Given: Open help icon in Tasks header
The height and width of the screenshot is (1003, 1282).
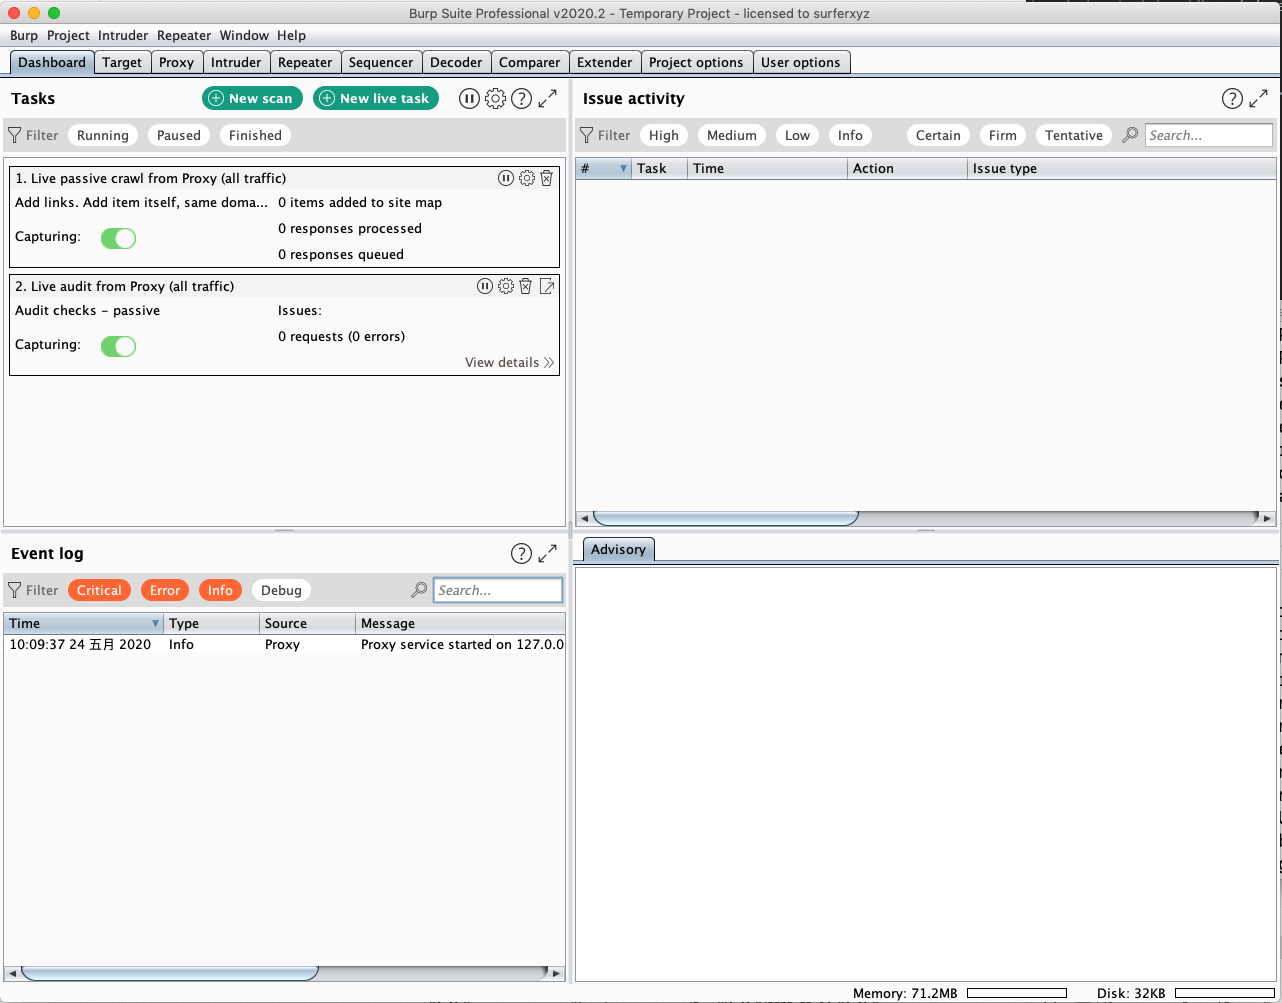Looking at the screenshot, I should tap(521, 98).
